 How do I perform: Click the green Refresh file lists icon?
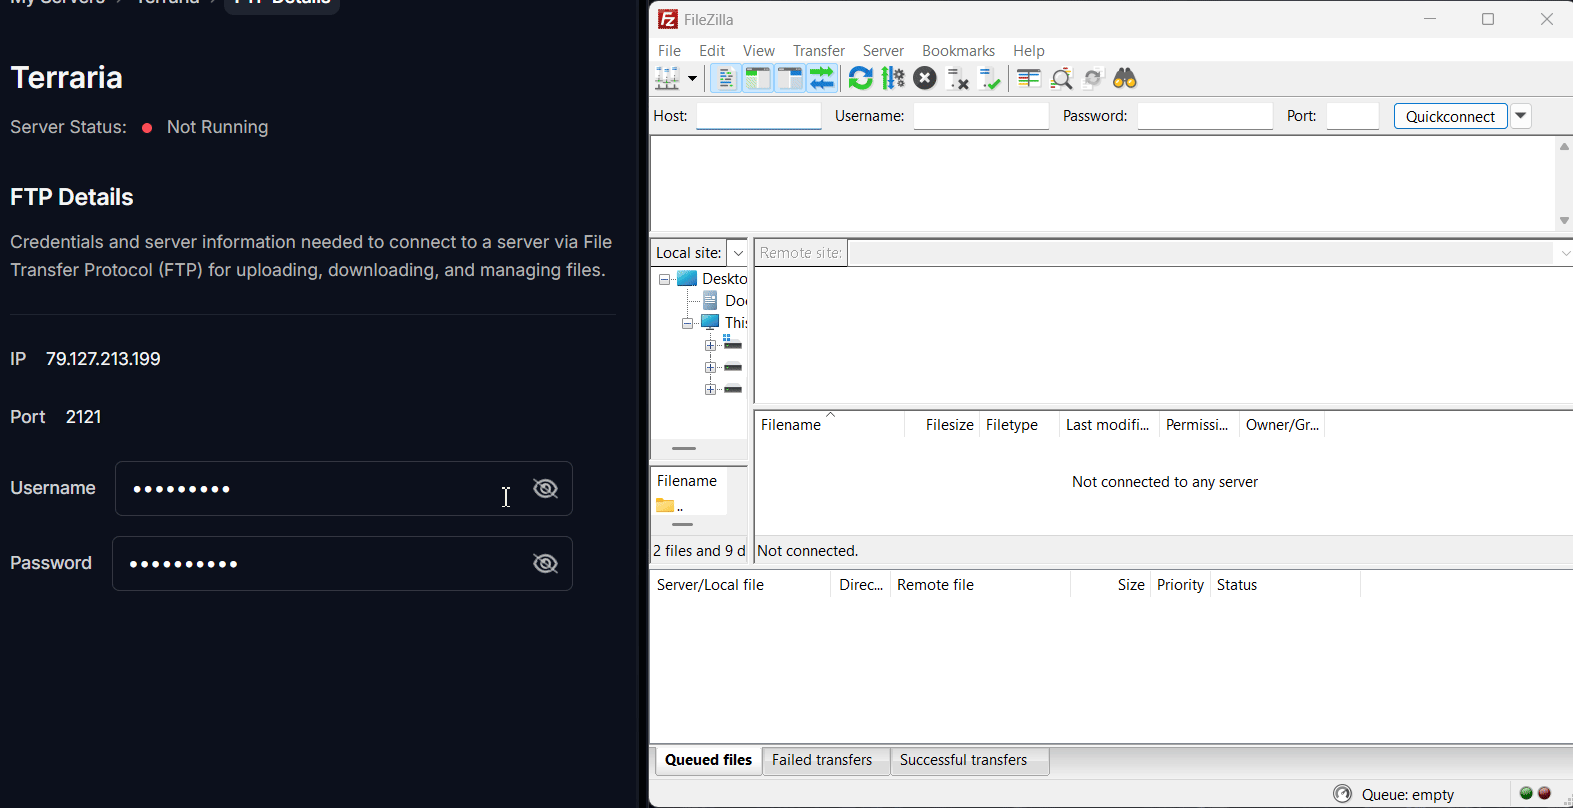coord(860,78)
